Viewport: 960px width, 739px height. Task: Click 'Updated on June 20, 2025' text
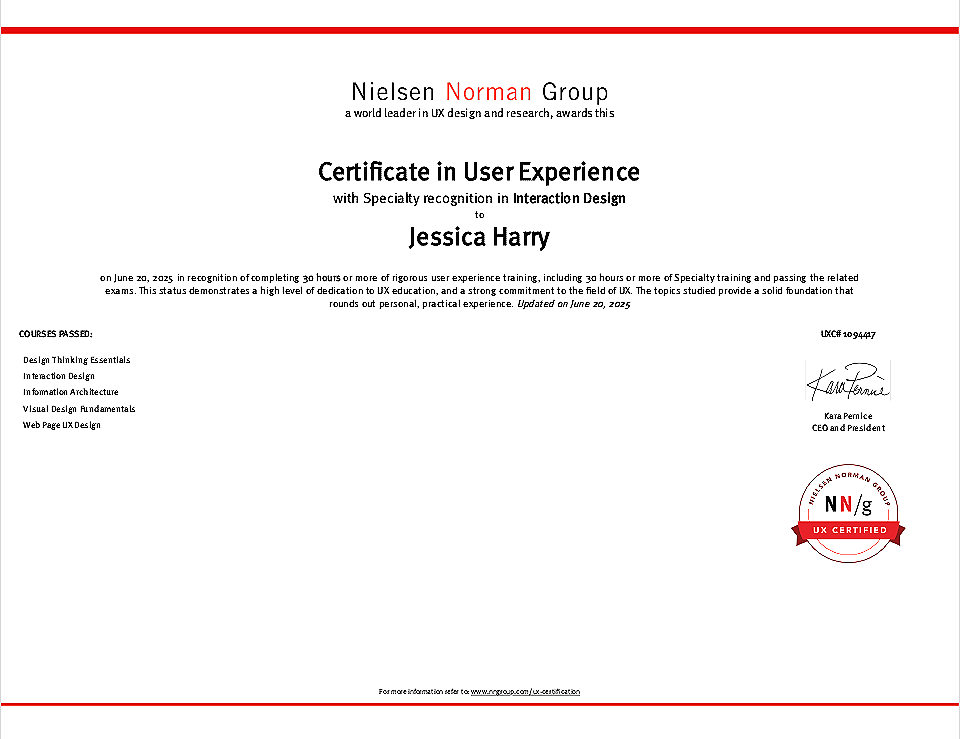[574, 304]
